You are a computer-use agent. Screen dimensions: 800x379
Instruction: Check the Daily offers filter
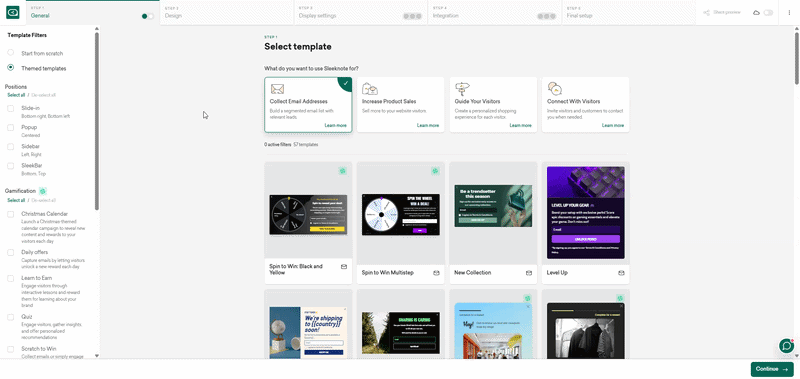pyautogui.click(x=11, y=252)
